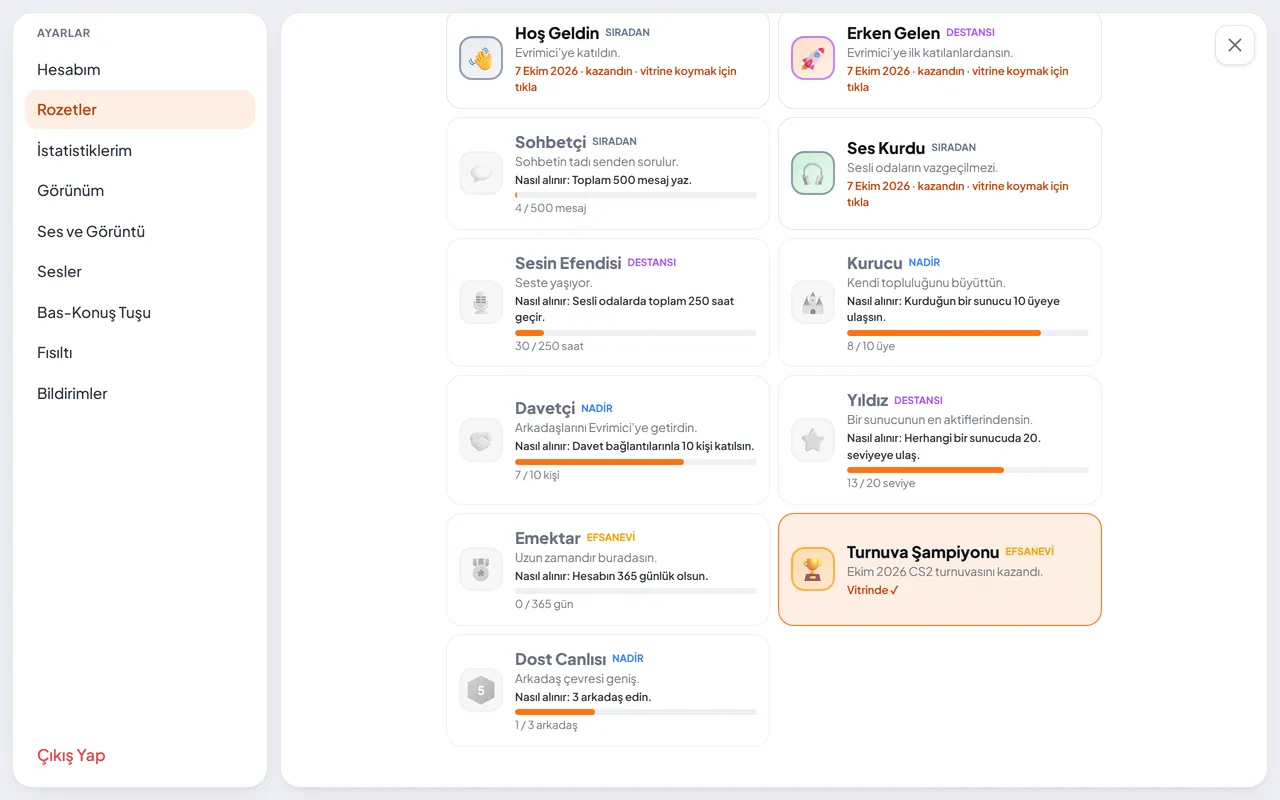This screenshot has height=800, width=1280.
Task: Click the waving hand Hoş Geldin badge icon
Action: [x=481, y=58]
